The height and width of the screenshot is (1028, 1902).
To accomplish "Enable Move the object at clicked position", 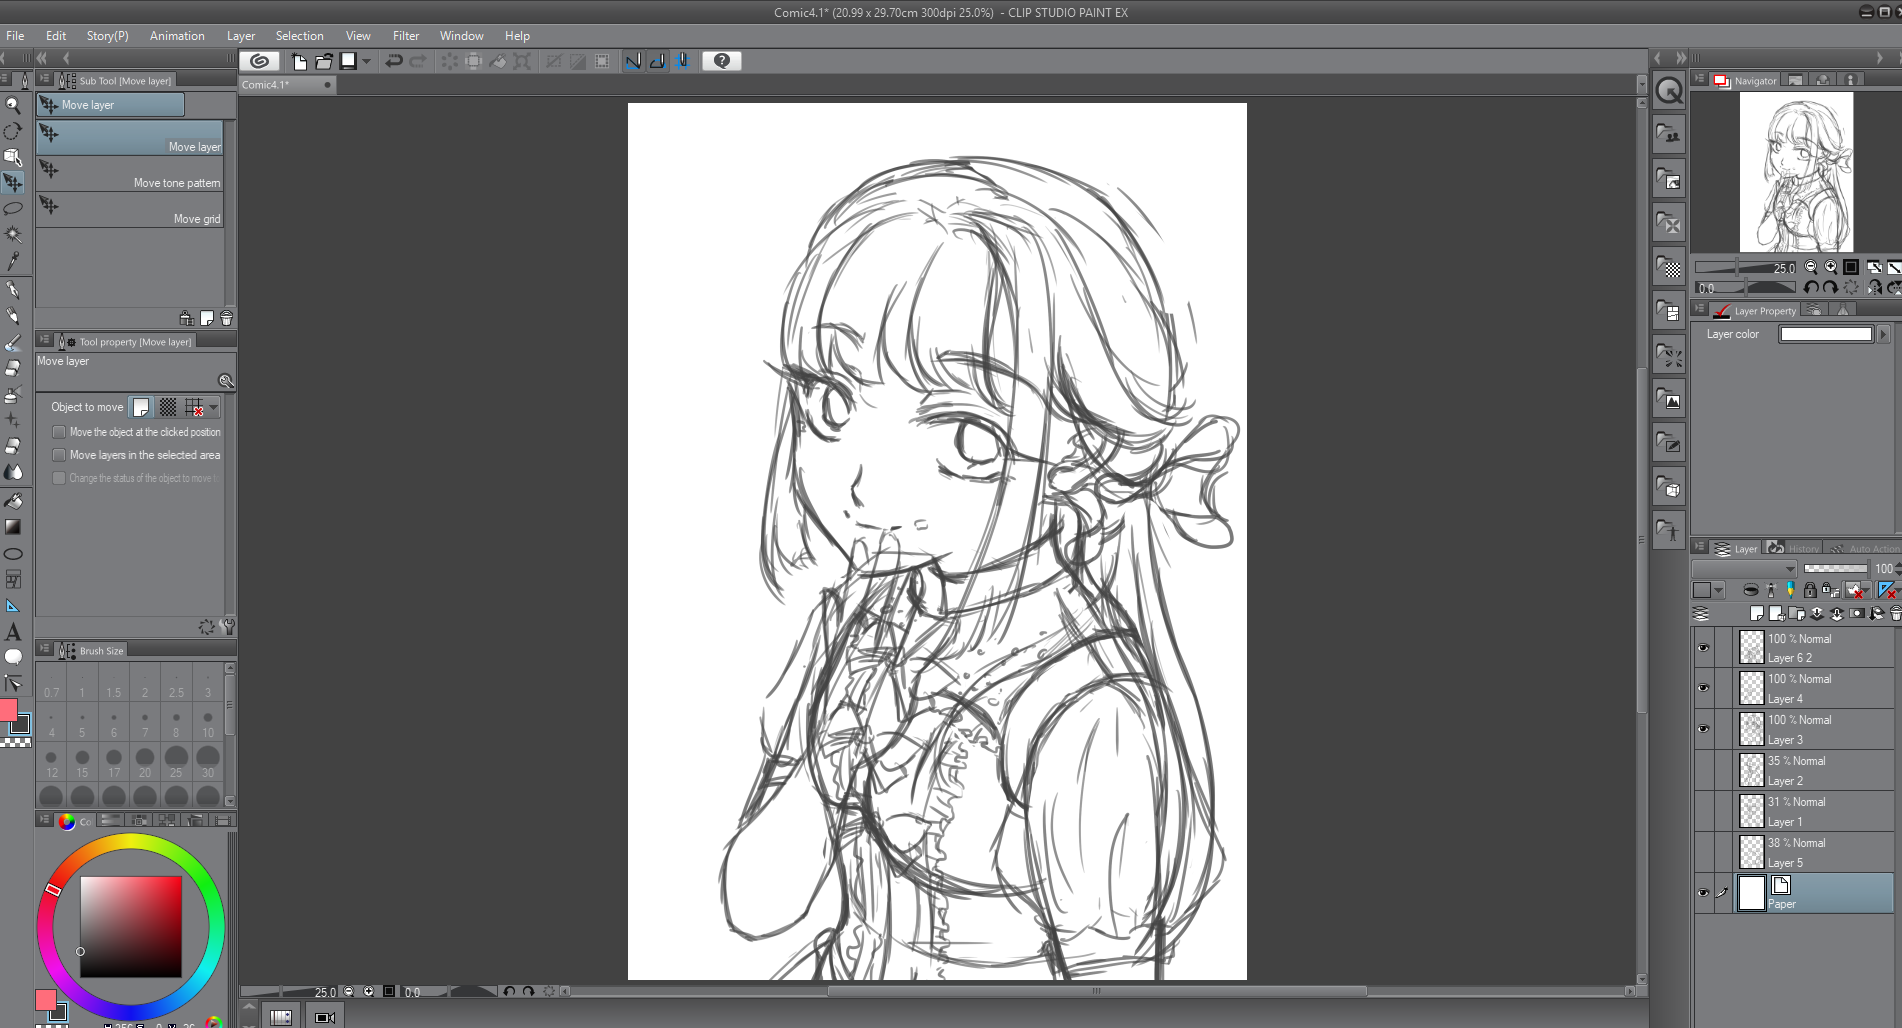I will point(59,432).
